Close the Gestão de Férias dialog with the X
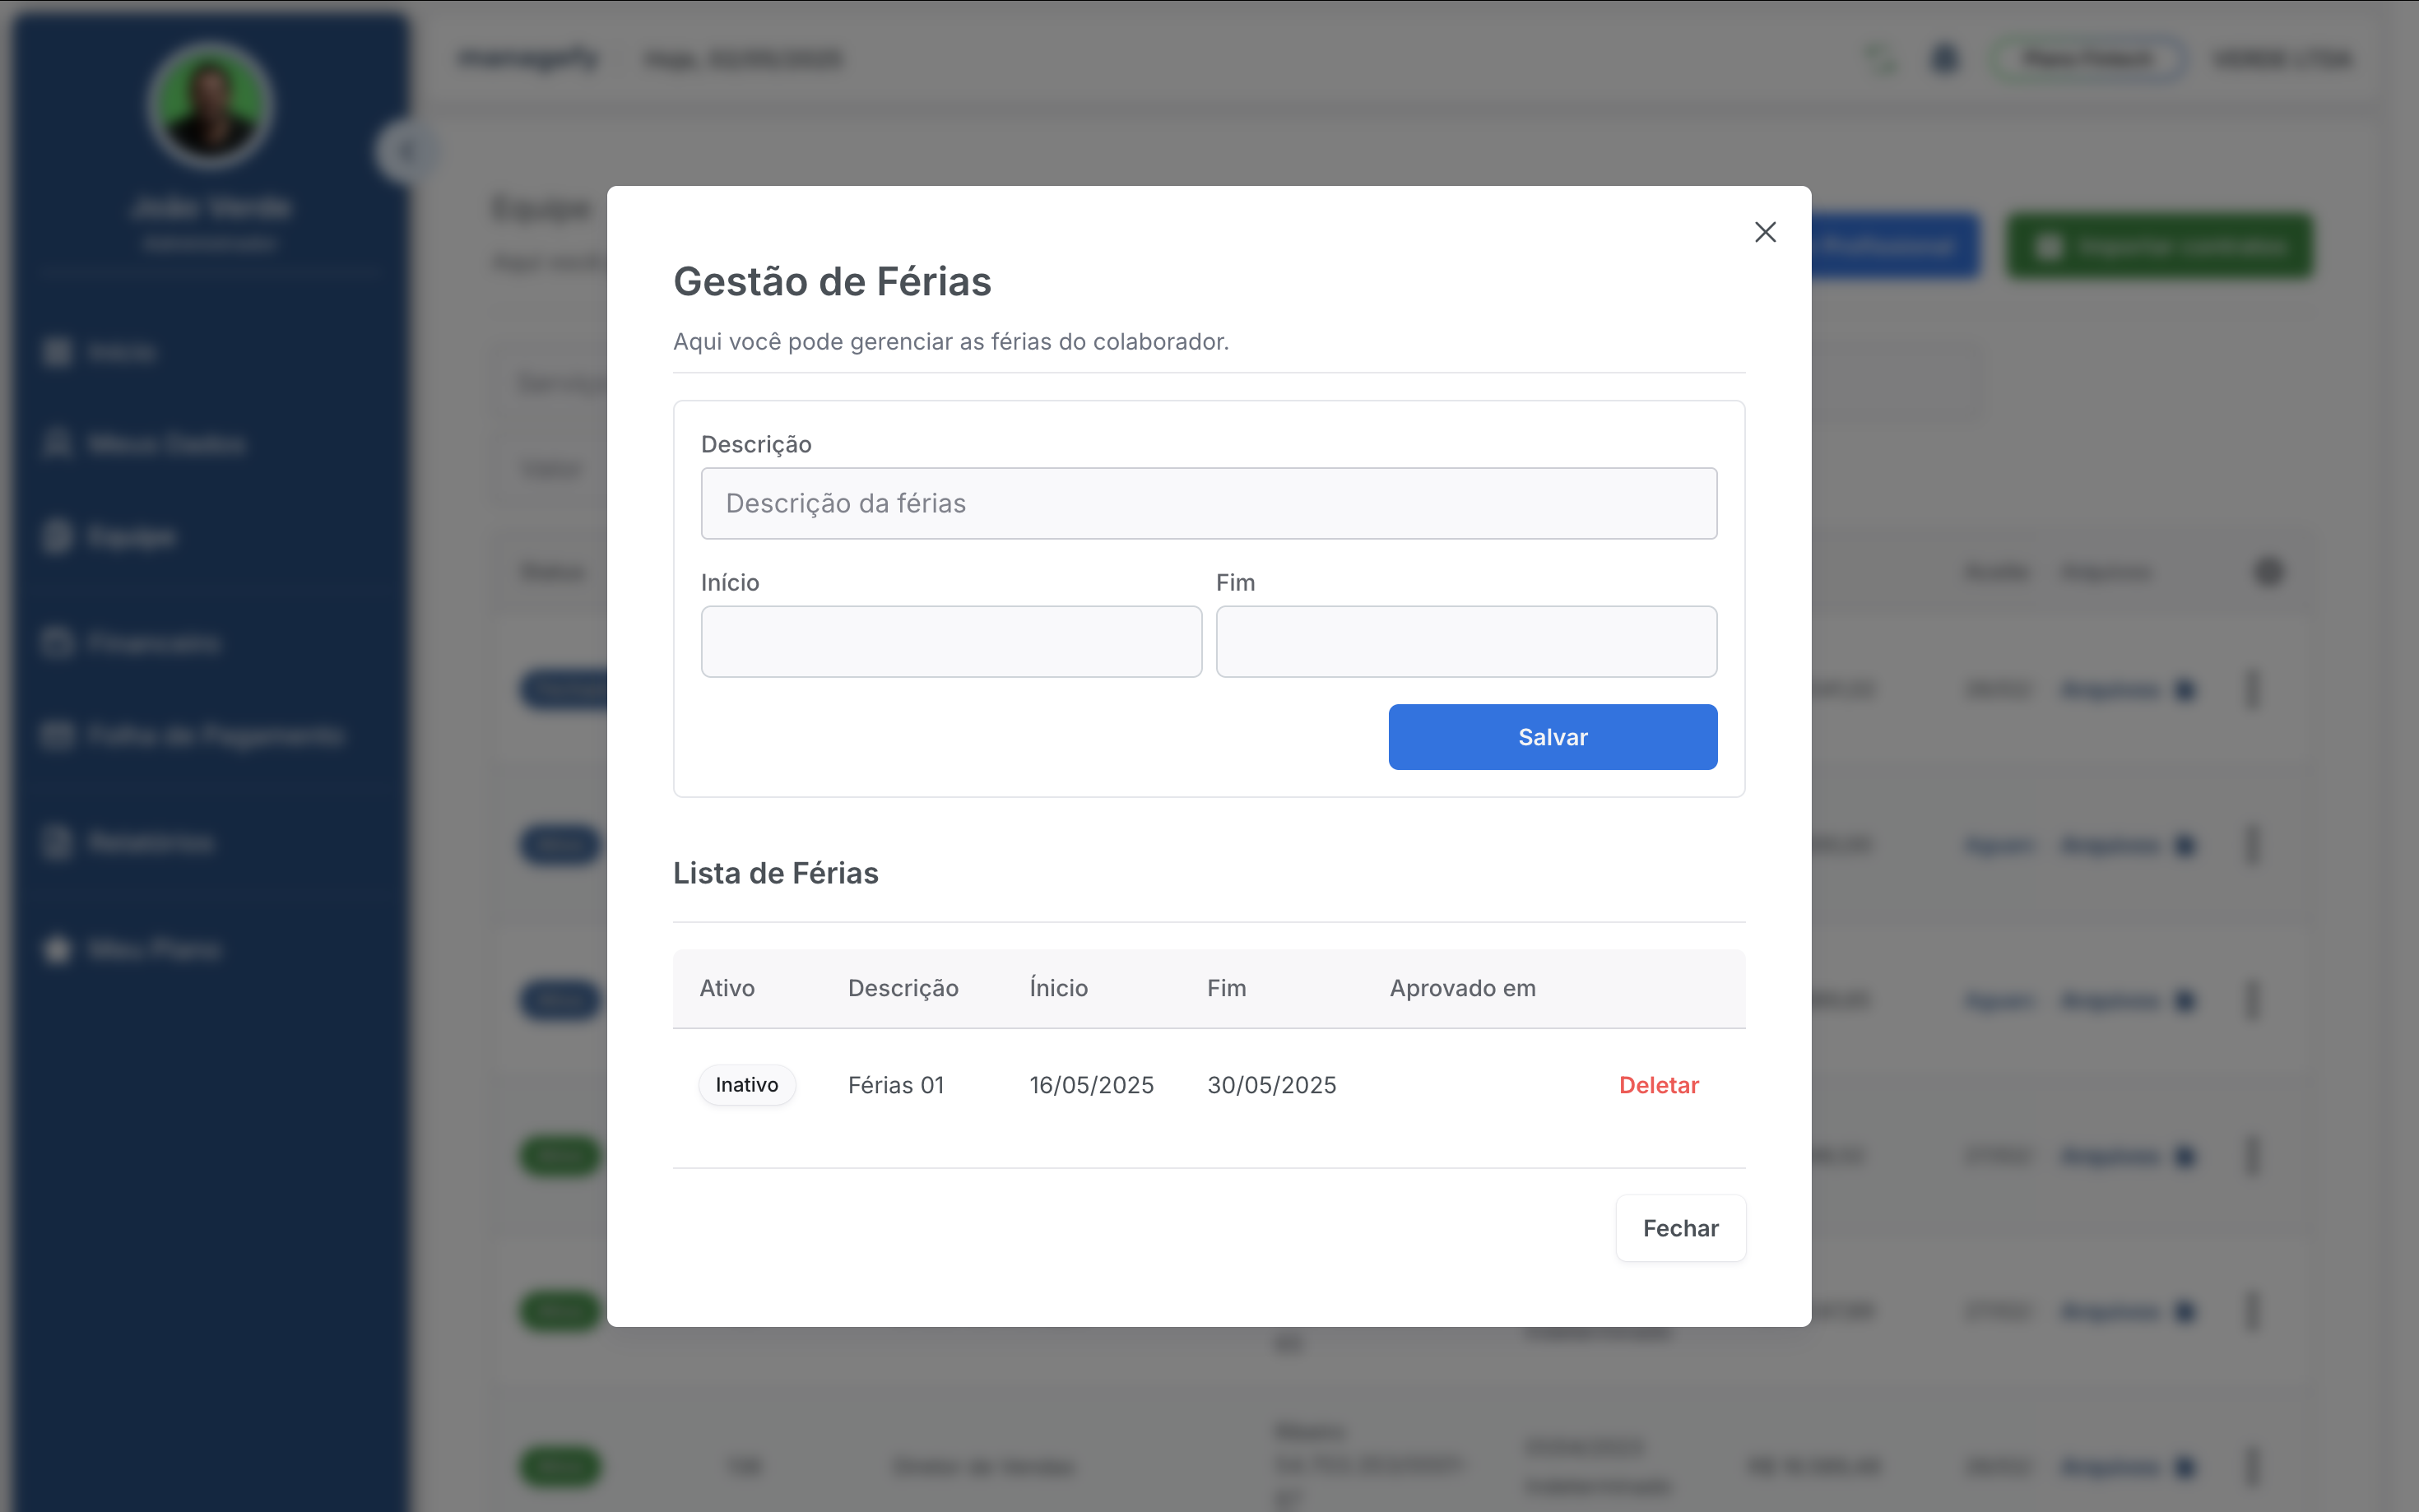The width and height of the screenshot is (2419, 1512). [x=1765, y=232]
